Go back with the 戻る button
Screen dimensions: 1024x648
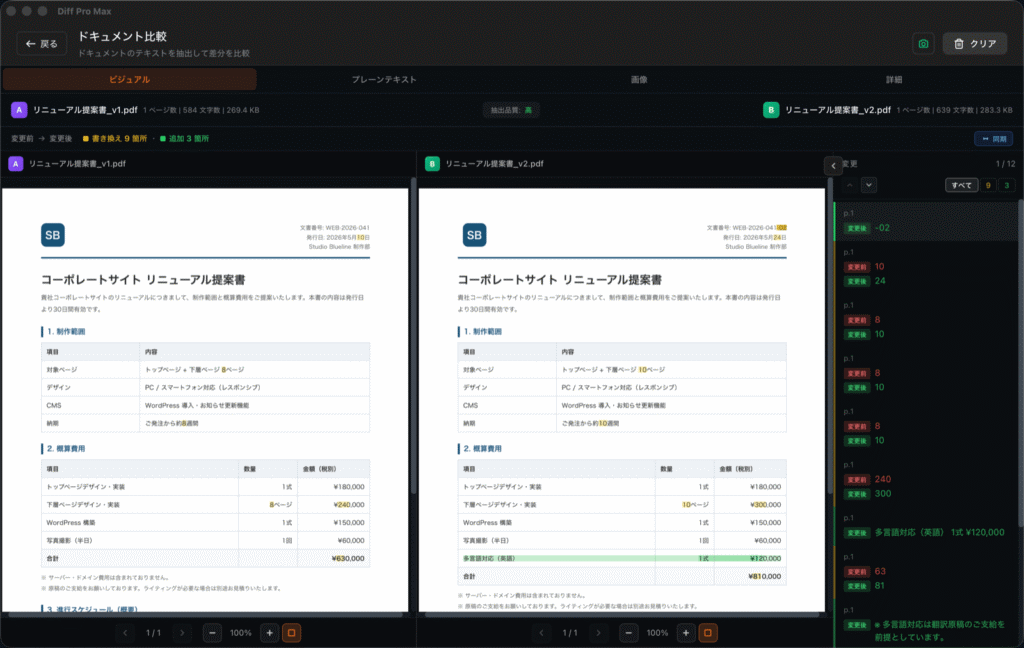tap(42, 44)
